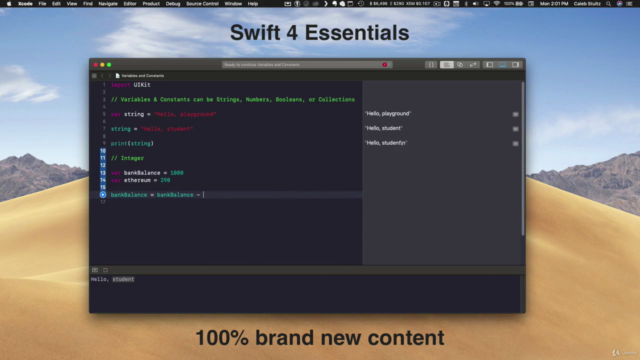
Task: Click the stop execution square button
Action: tap(105, 270)
